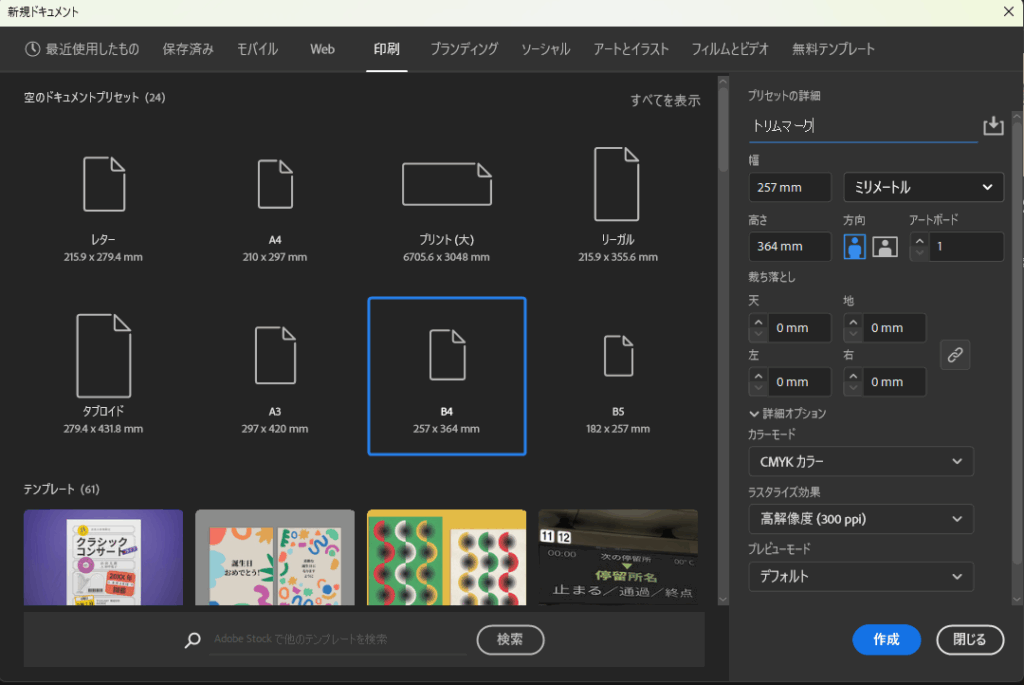Open the CMYK カラー mode dropdown
1024x685 pixels.
860,461
